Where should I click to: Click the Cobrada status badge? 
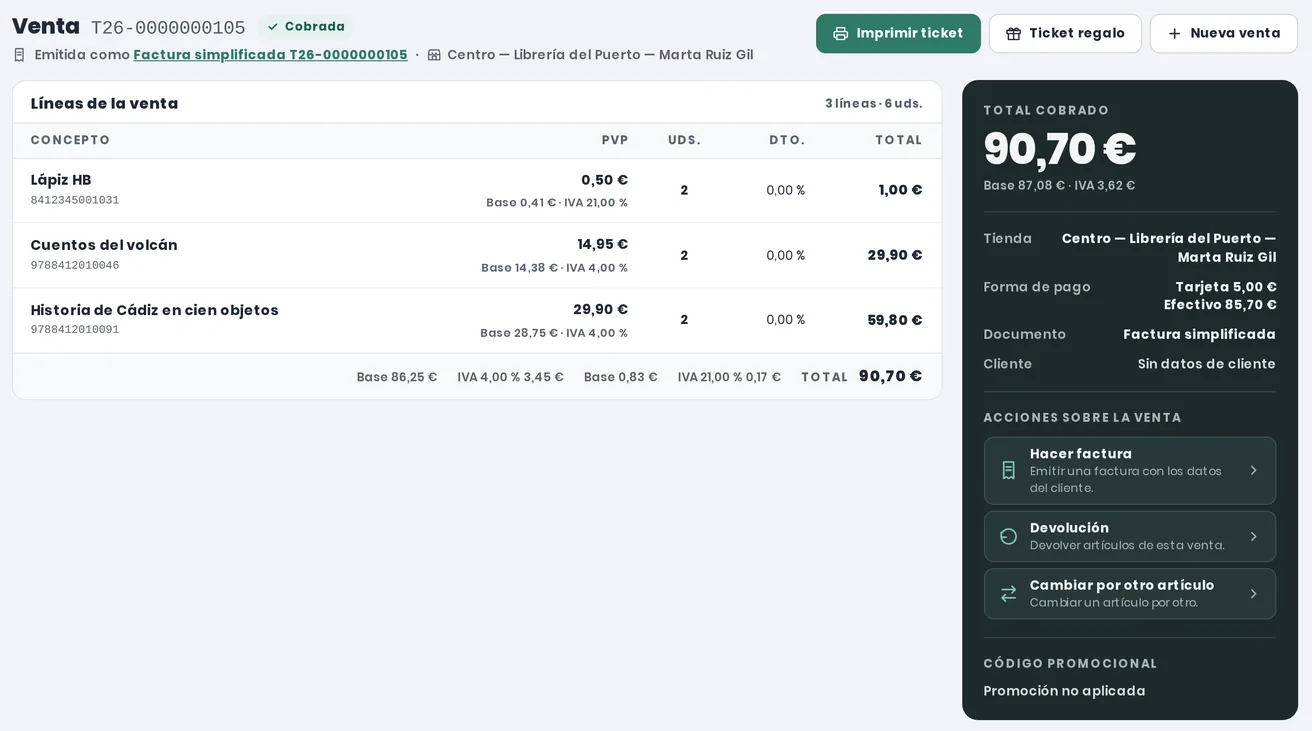tap(306, 27)
